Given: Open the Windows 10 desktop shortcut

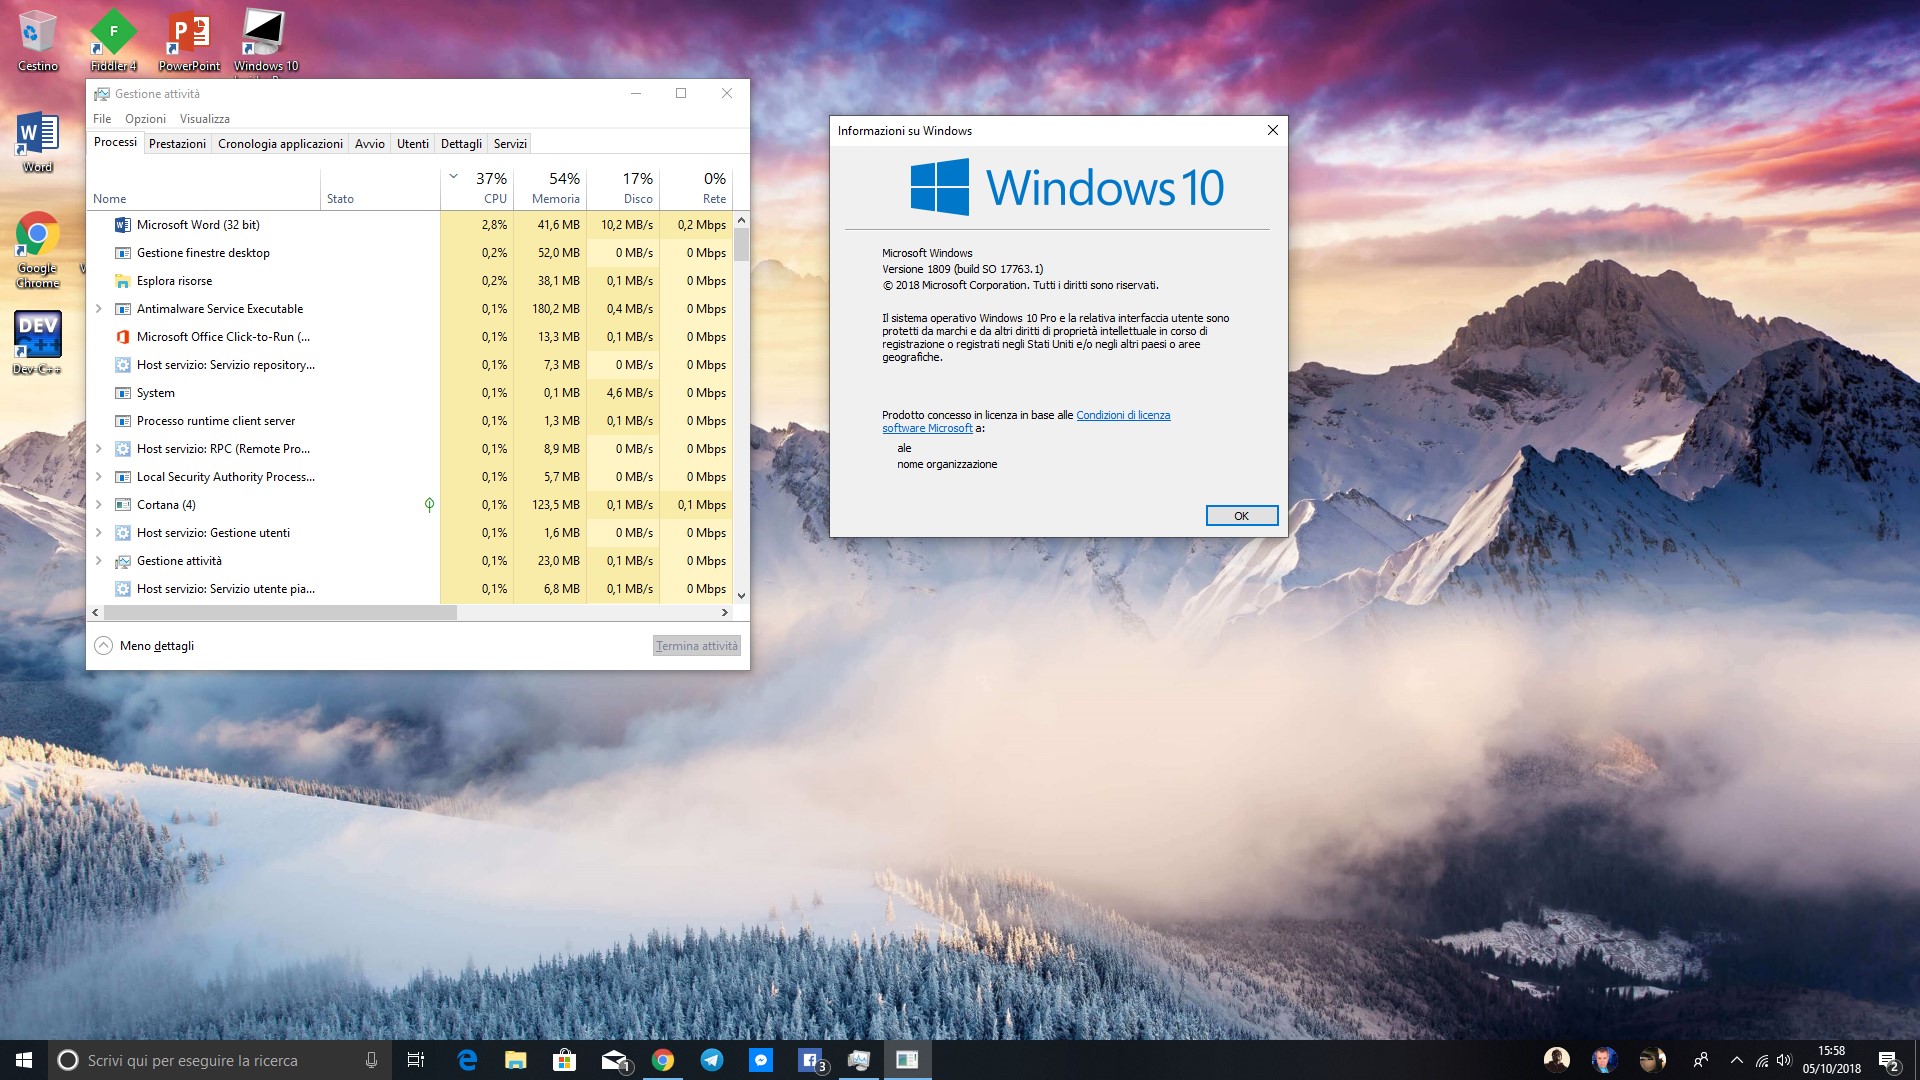Looking at the screenshot, I should [265, 40].
